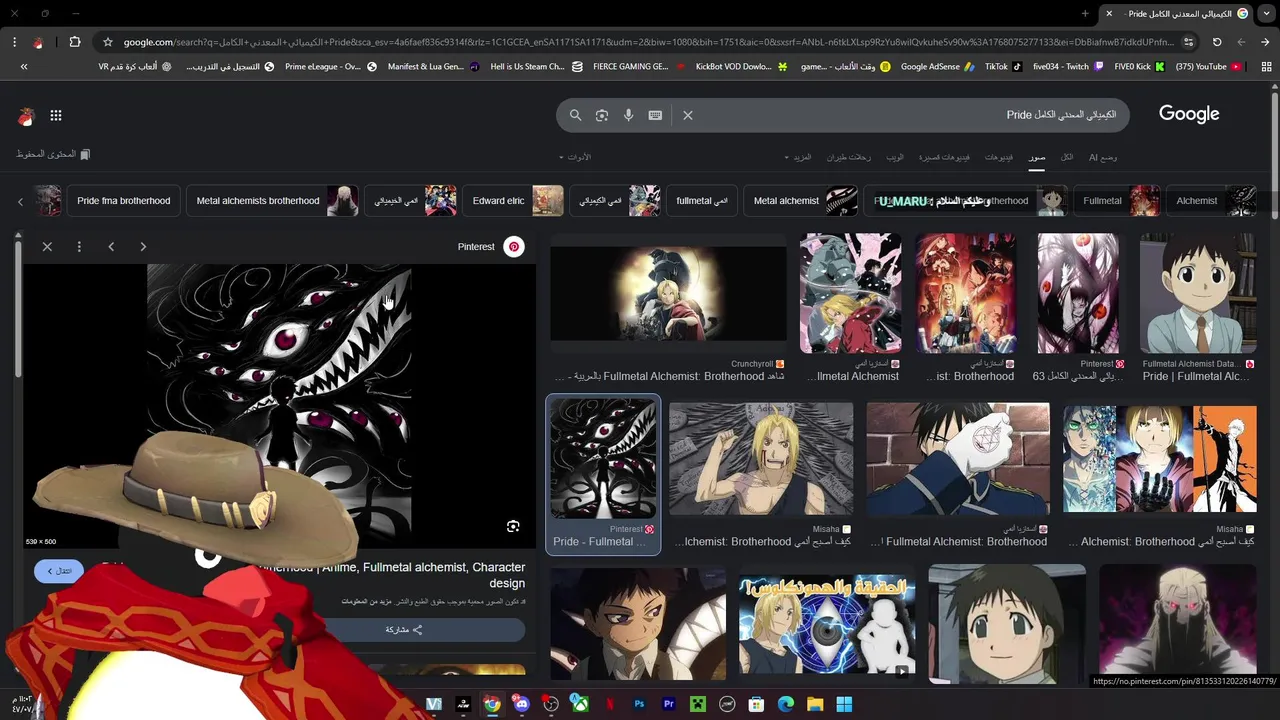This screenshot has width=1280, height=720.
Task: Open the browser extensions puzzle icon
Action: coord(75,42)
